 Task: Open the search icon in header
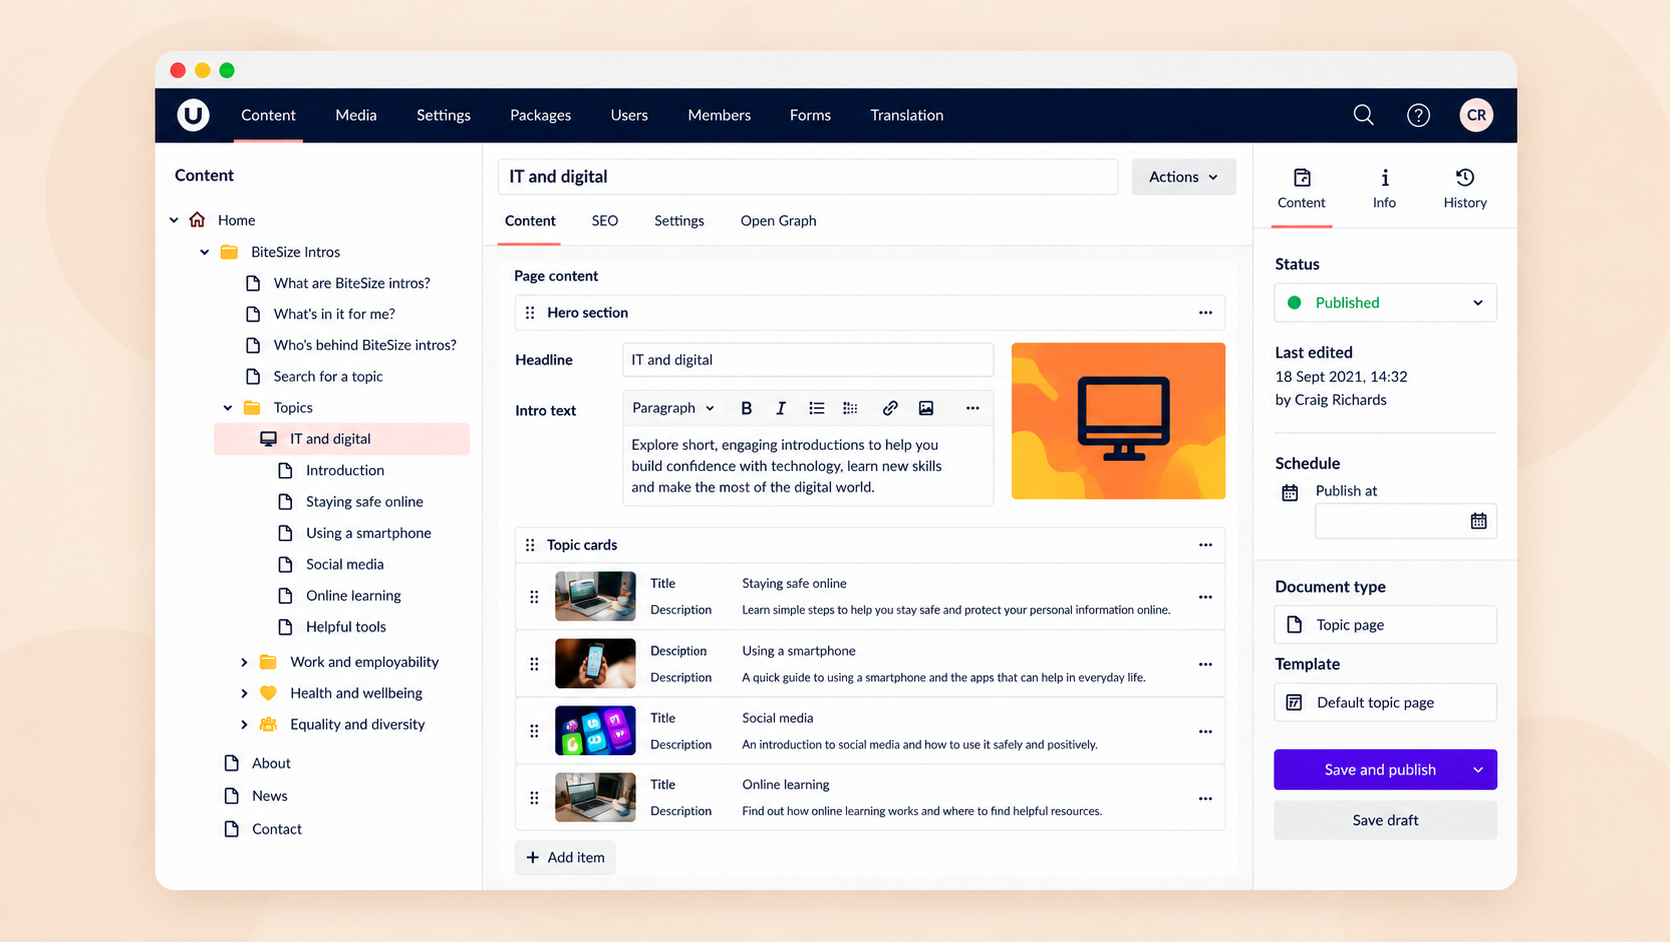pos(1363,115)
